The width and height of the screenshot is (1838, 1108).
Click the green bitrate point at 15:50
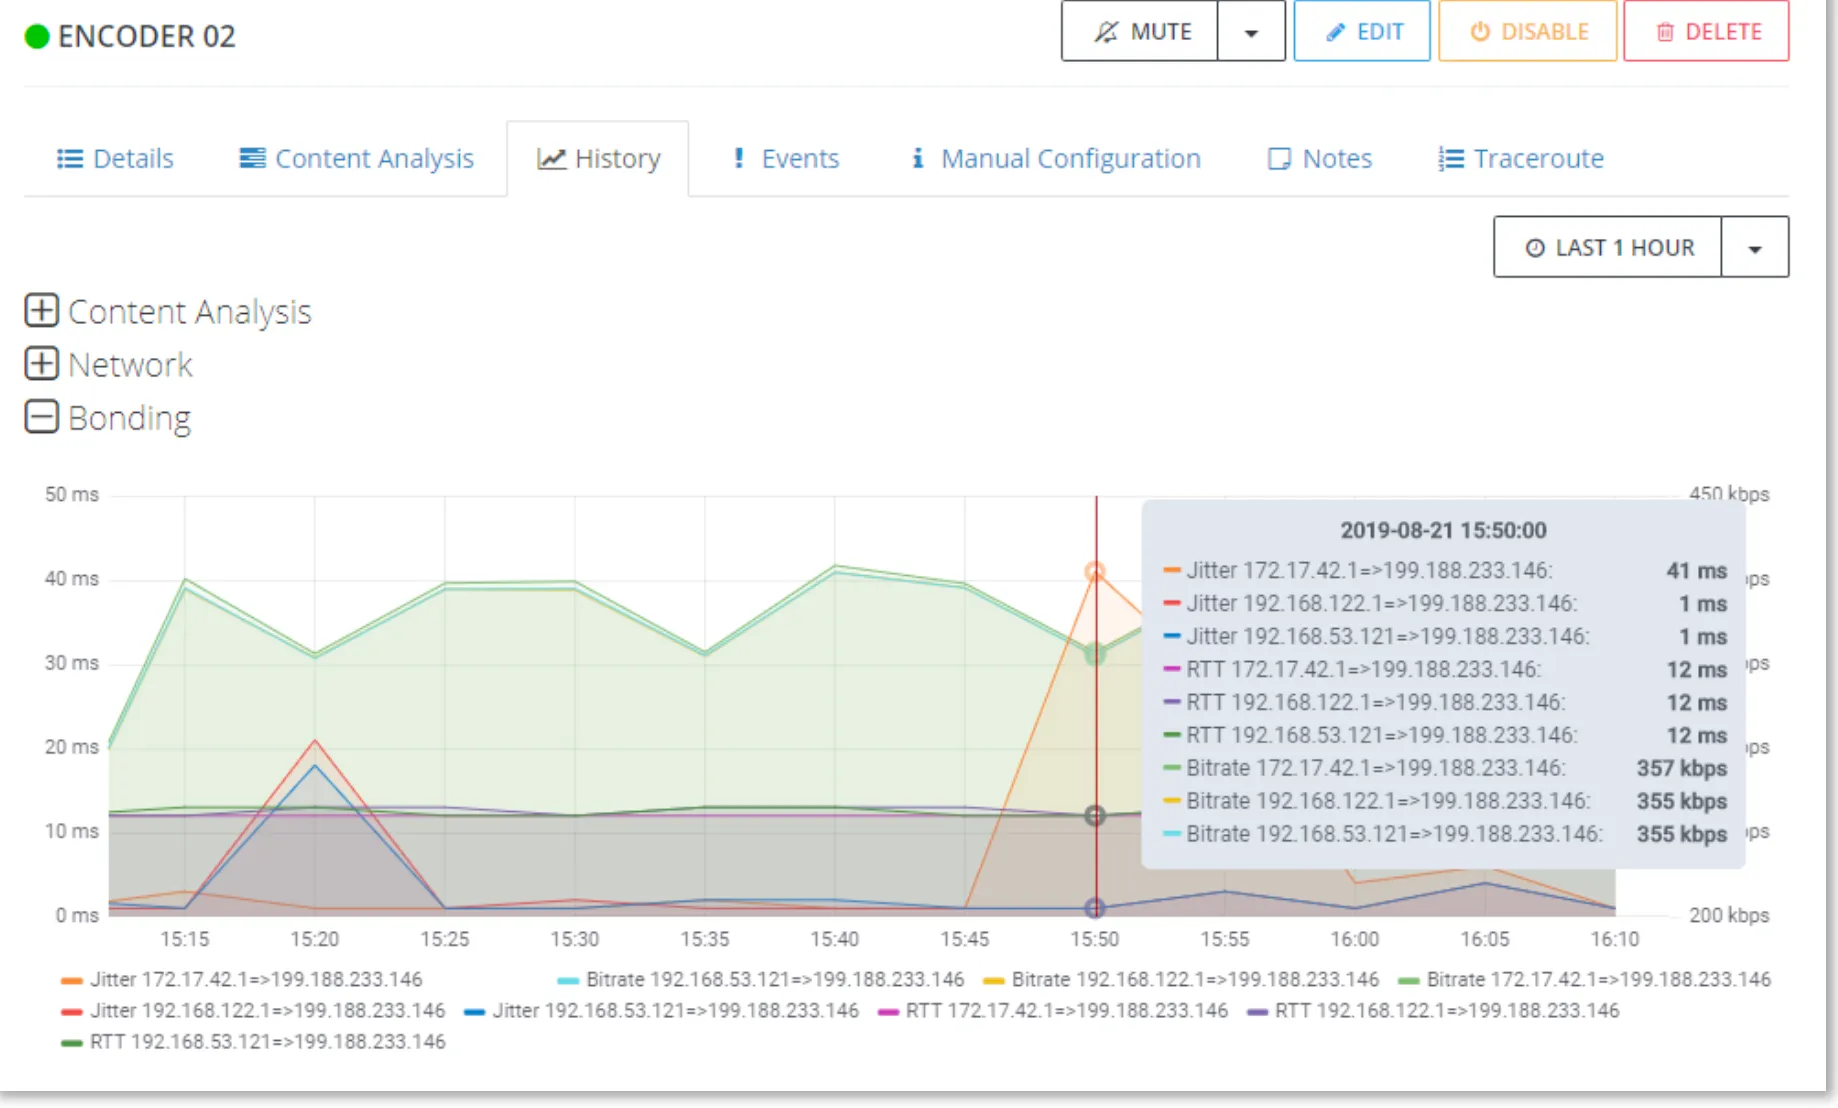pos(1095,654)
